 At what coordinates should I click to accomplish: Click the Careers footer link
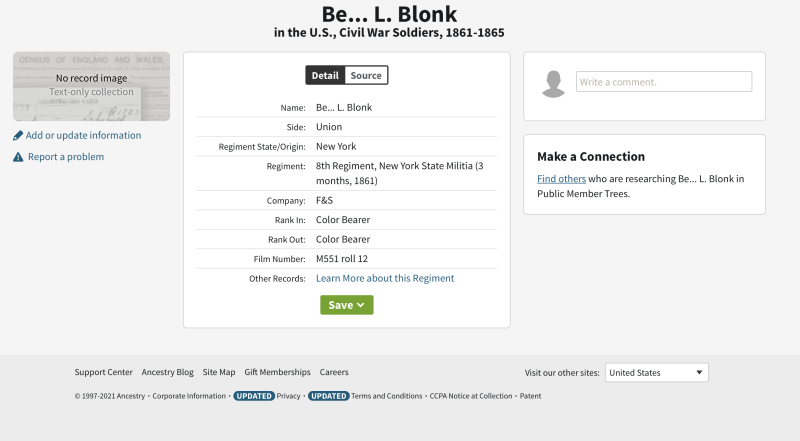click(x=334, y=372)
